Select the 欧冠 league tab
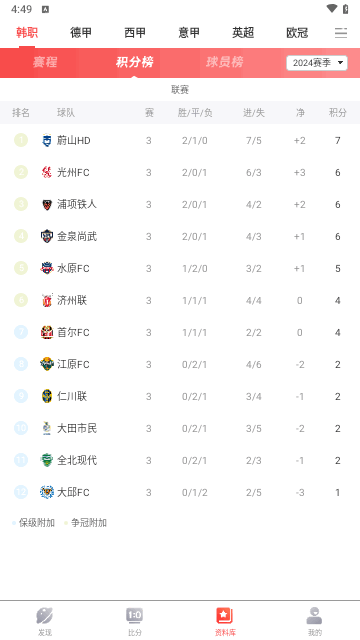 297,33
